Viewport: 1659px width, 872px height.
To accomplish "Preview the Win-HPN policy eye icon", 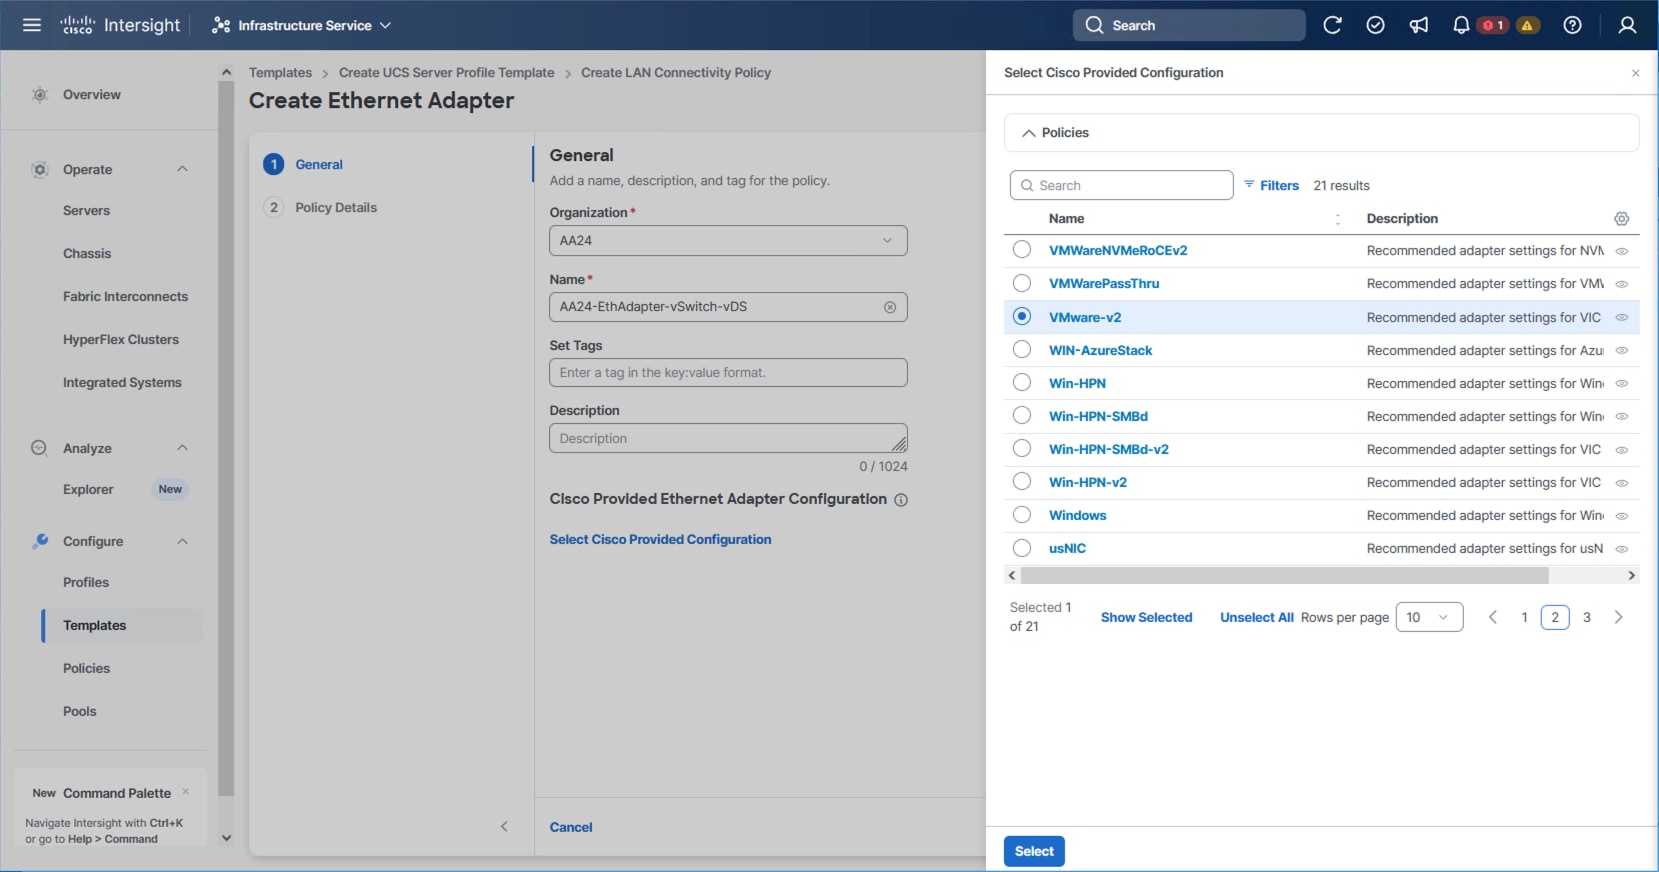I will (x=1622, y=383).
